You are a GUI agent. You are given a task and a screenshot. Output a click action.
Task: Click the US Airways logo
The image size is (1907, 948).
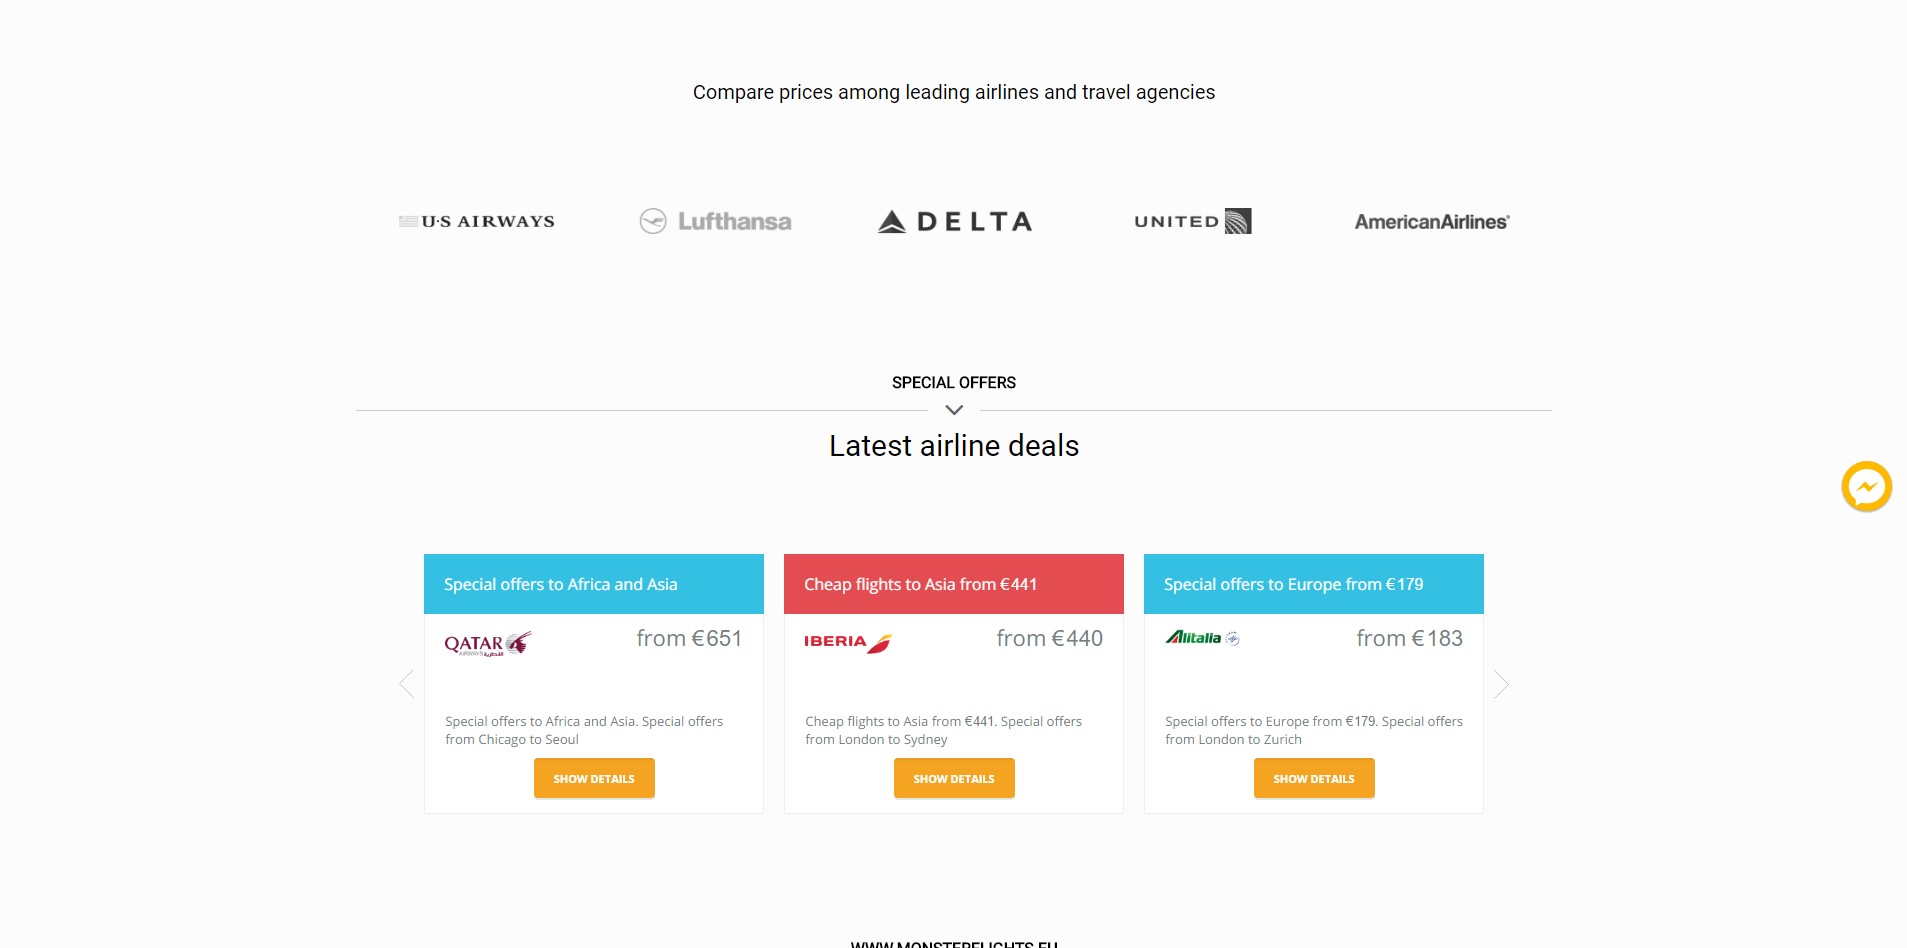point(477,221)
